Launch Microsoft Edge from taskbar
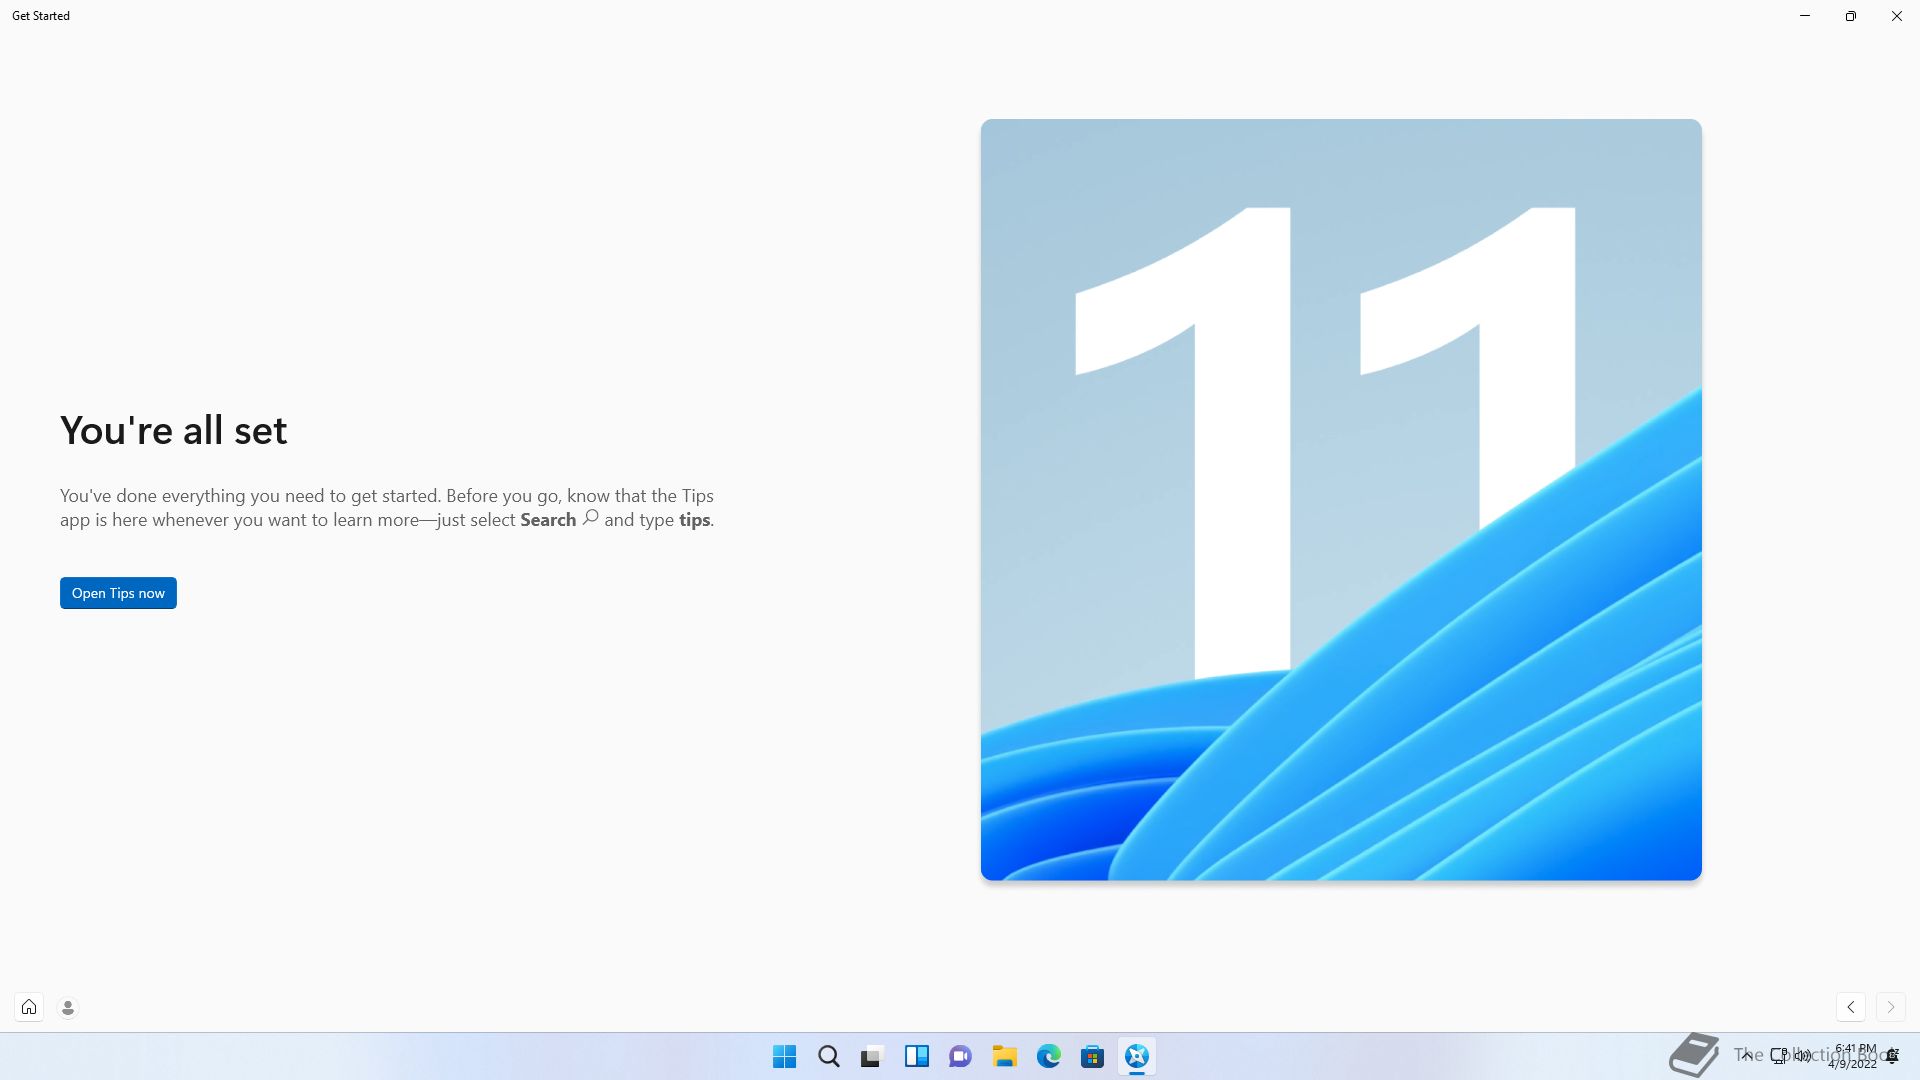Screen dimensions: 1920x1080 point(1048,1056)
